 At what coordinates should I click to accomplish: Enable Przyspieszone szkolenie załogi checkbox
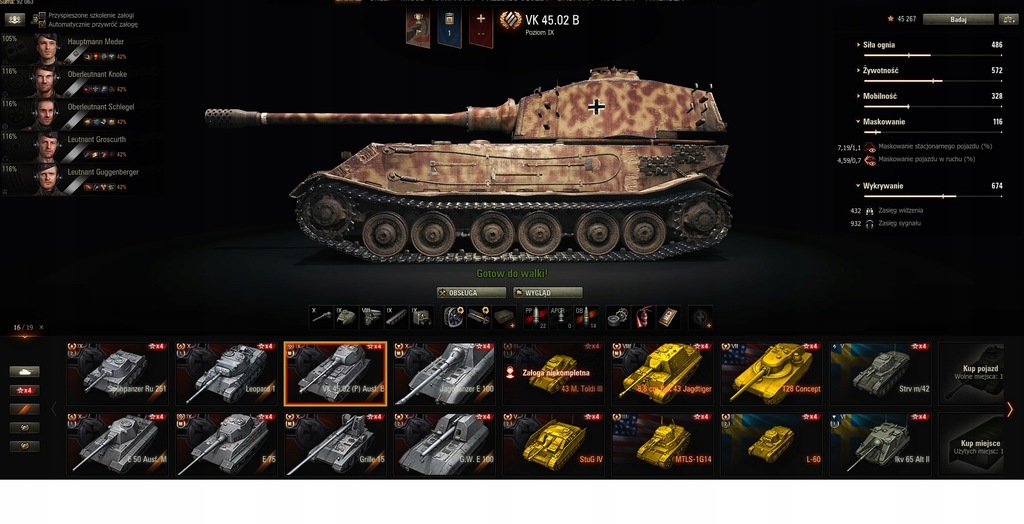pyautogui.click(x=42, y=15)
